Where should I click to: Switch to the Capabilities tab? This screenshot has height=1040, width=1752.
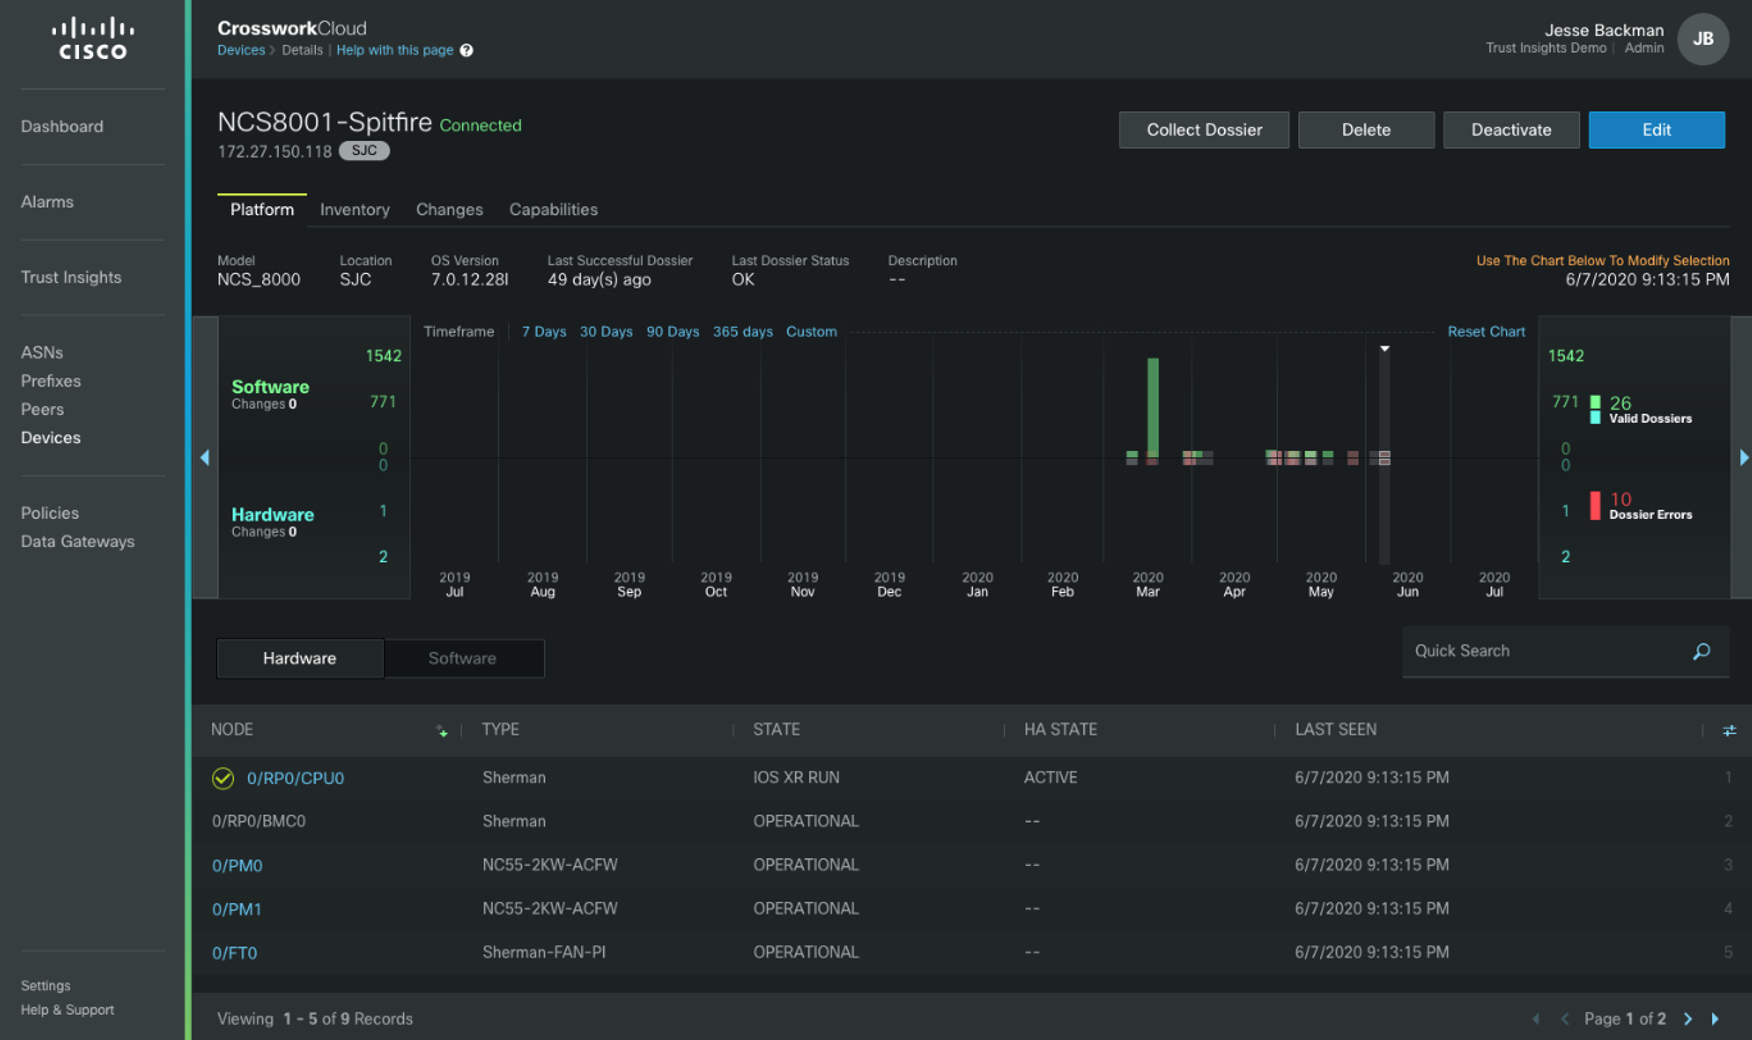[553, 209]
